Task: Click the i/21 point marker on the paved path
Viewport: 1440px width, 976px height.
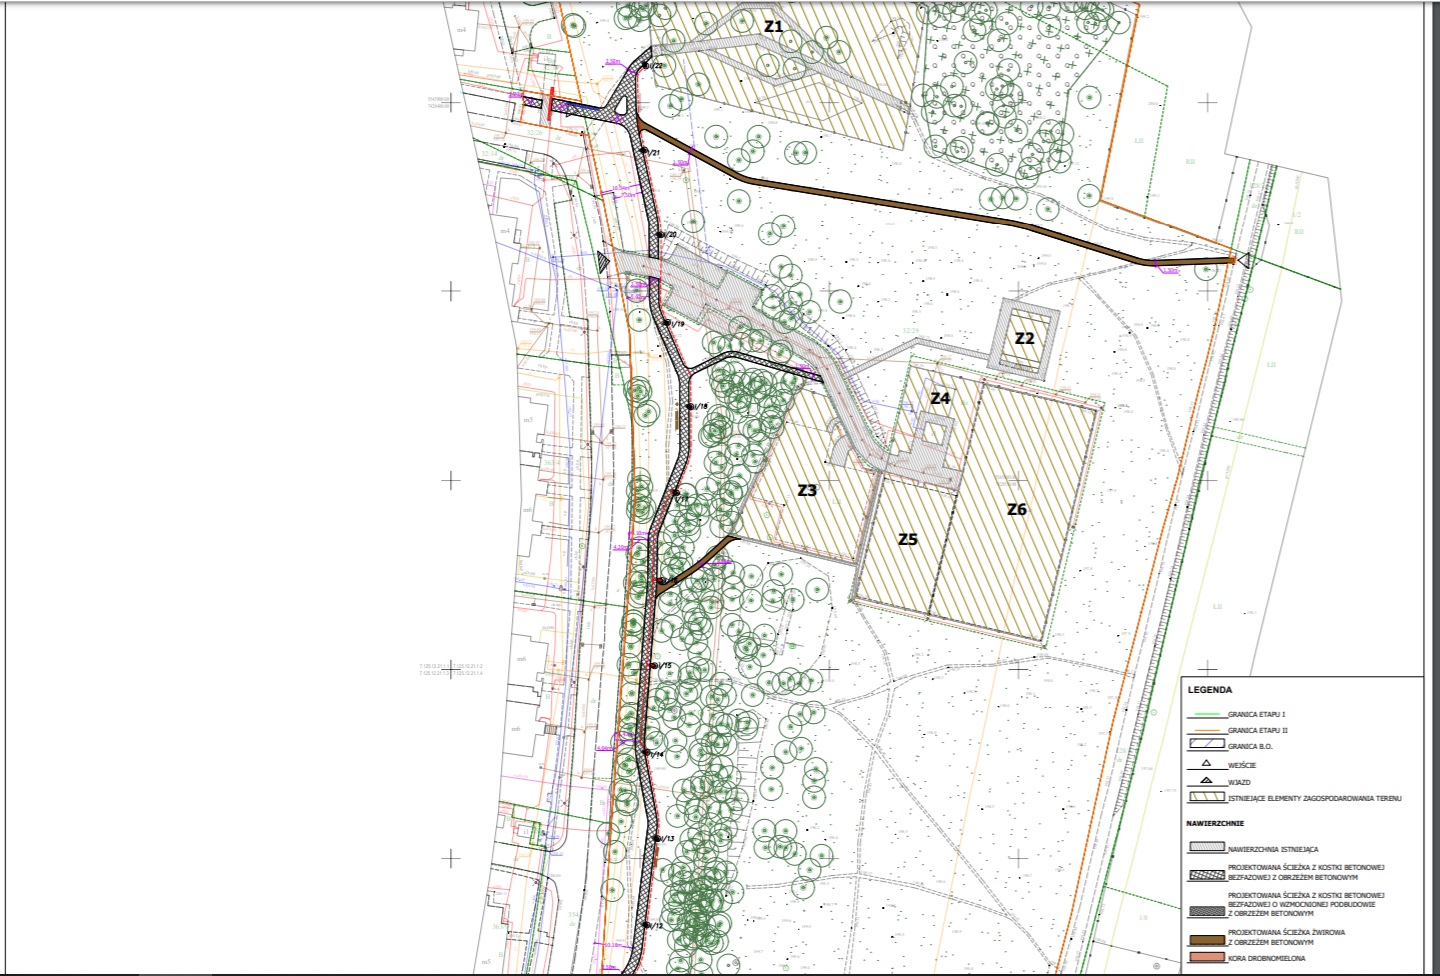Action: 644,151
